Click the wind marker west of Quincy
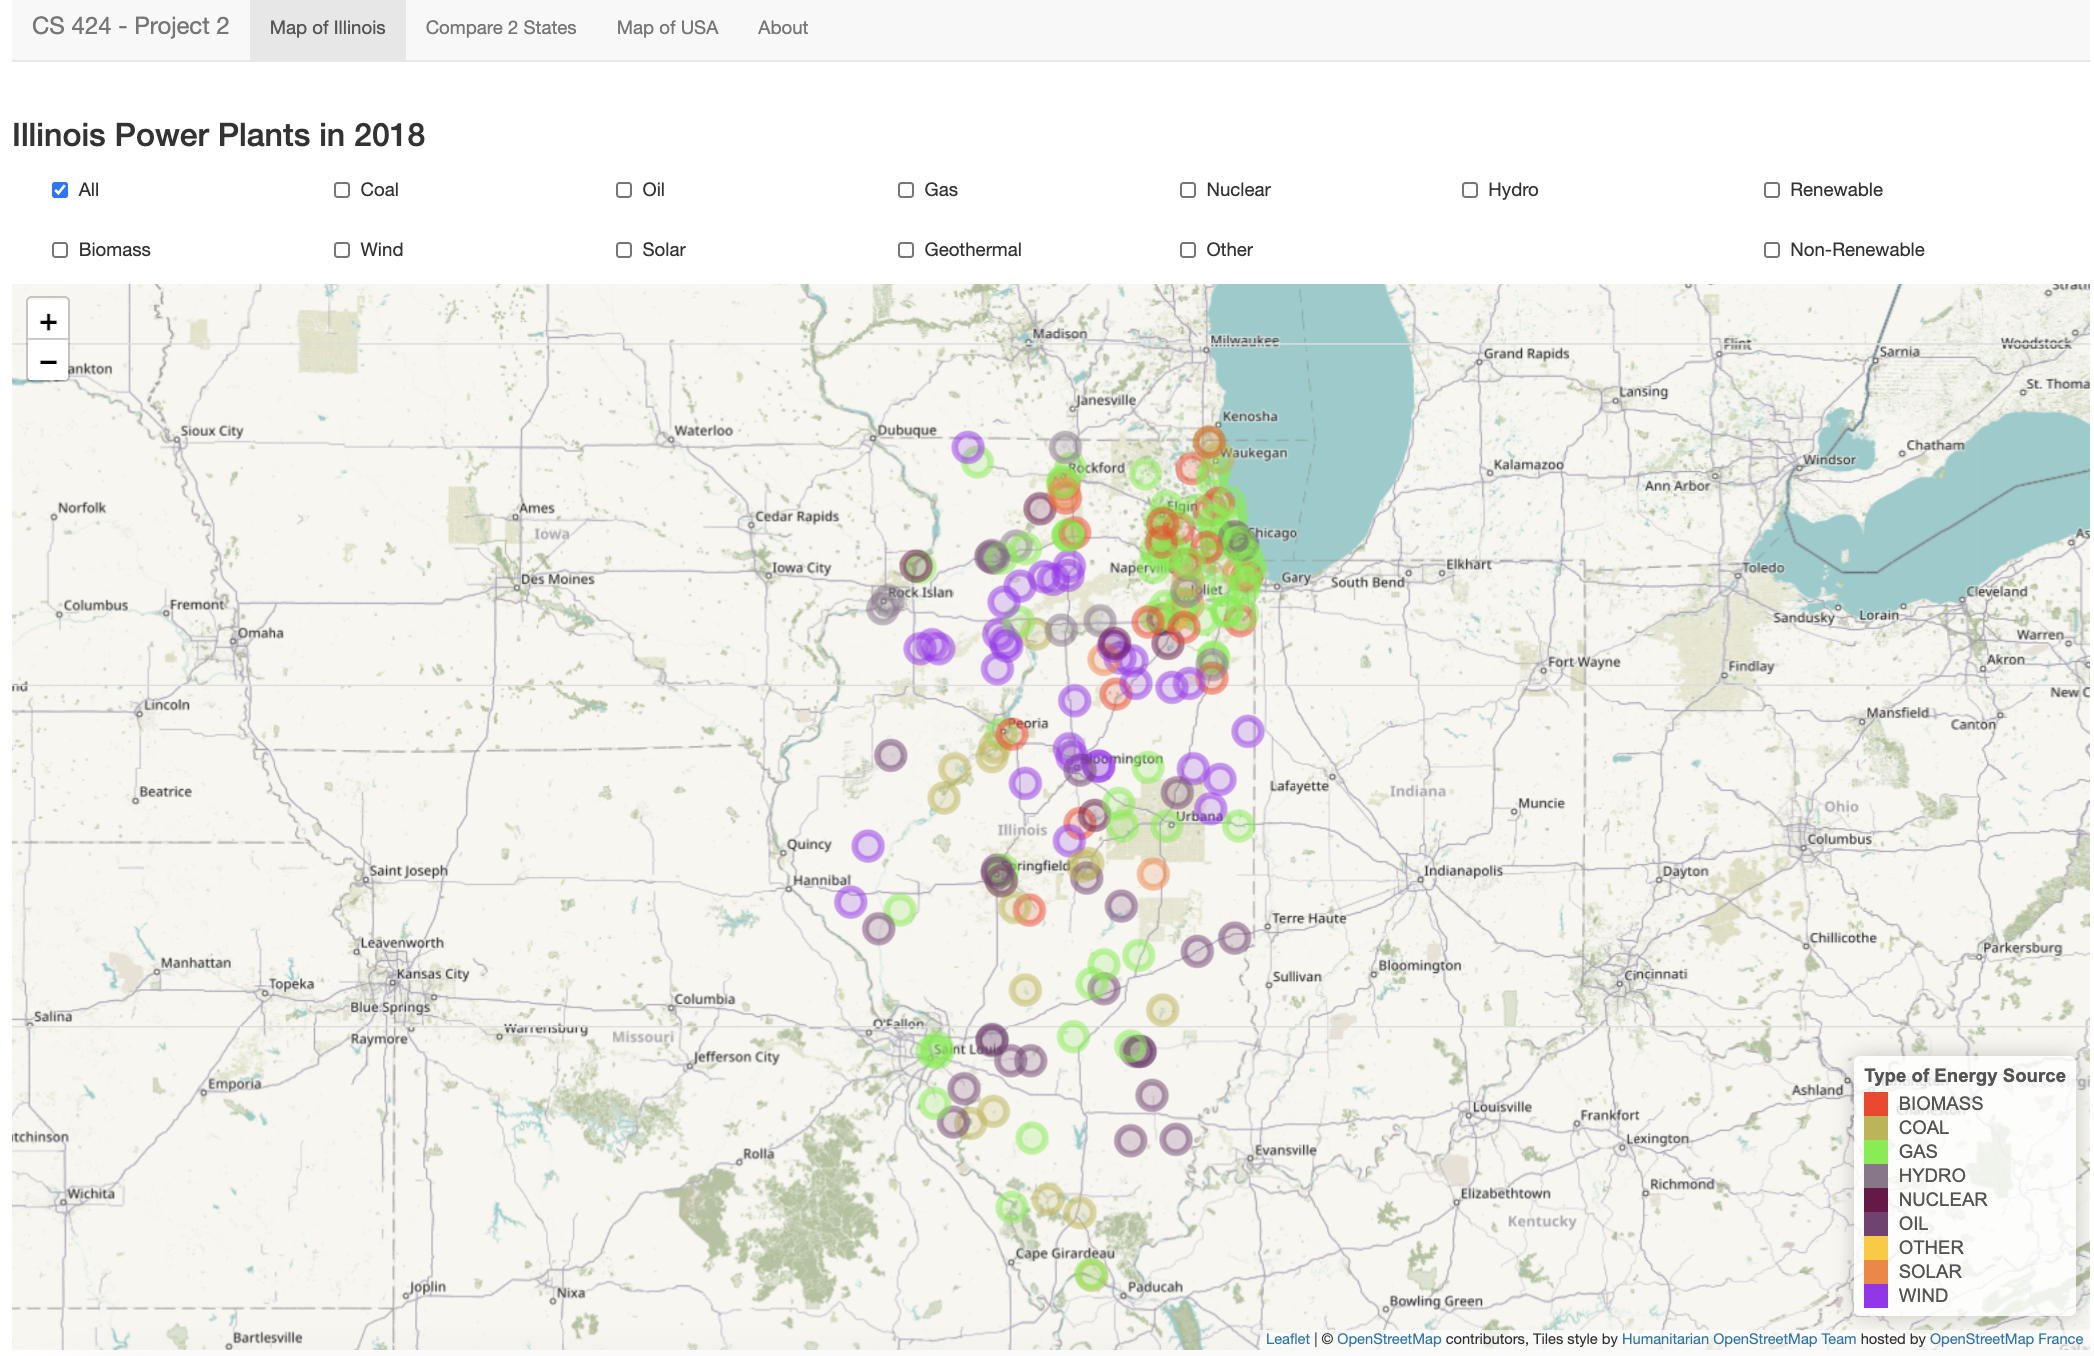Screen dimensions: 2094x1356 point(868,846)
